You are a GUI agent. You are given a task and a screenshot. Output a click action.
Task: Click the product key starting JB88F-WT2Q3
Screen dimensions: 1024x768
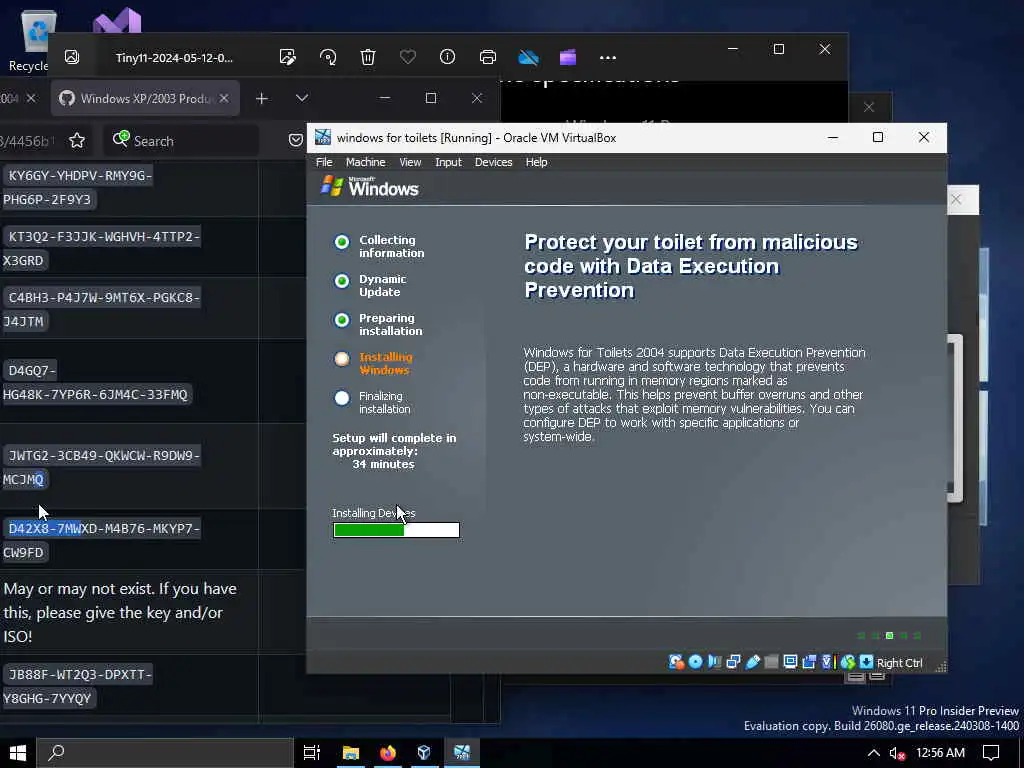[78, 686]
